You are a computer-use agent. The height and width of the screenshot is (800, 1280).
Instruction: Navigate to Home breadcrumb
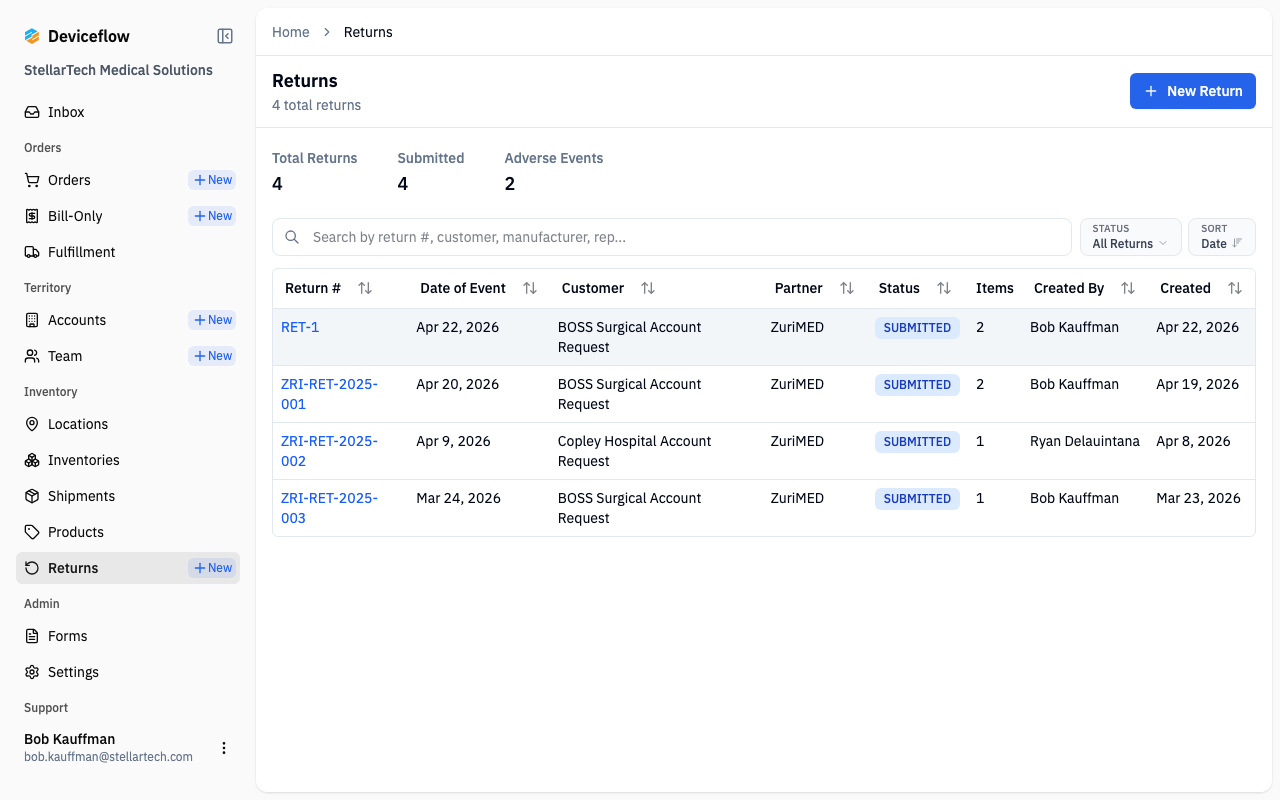pos(291,32)
